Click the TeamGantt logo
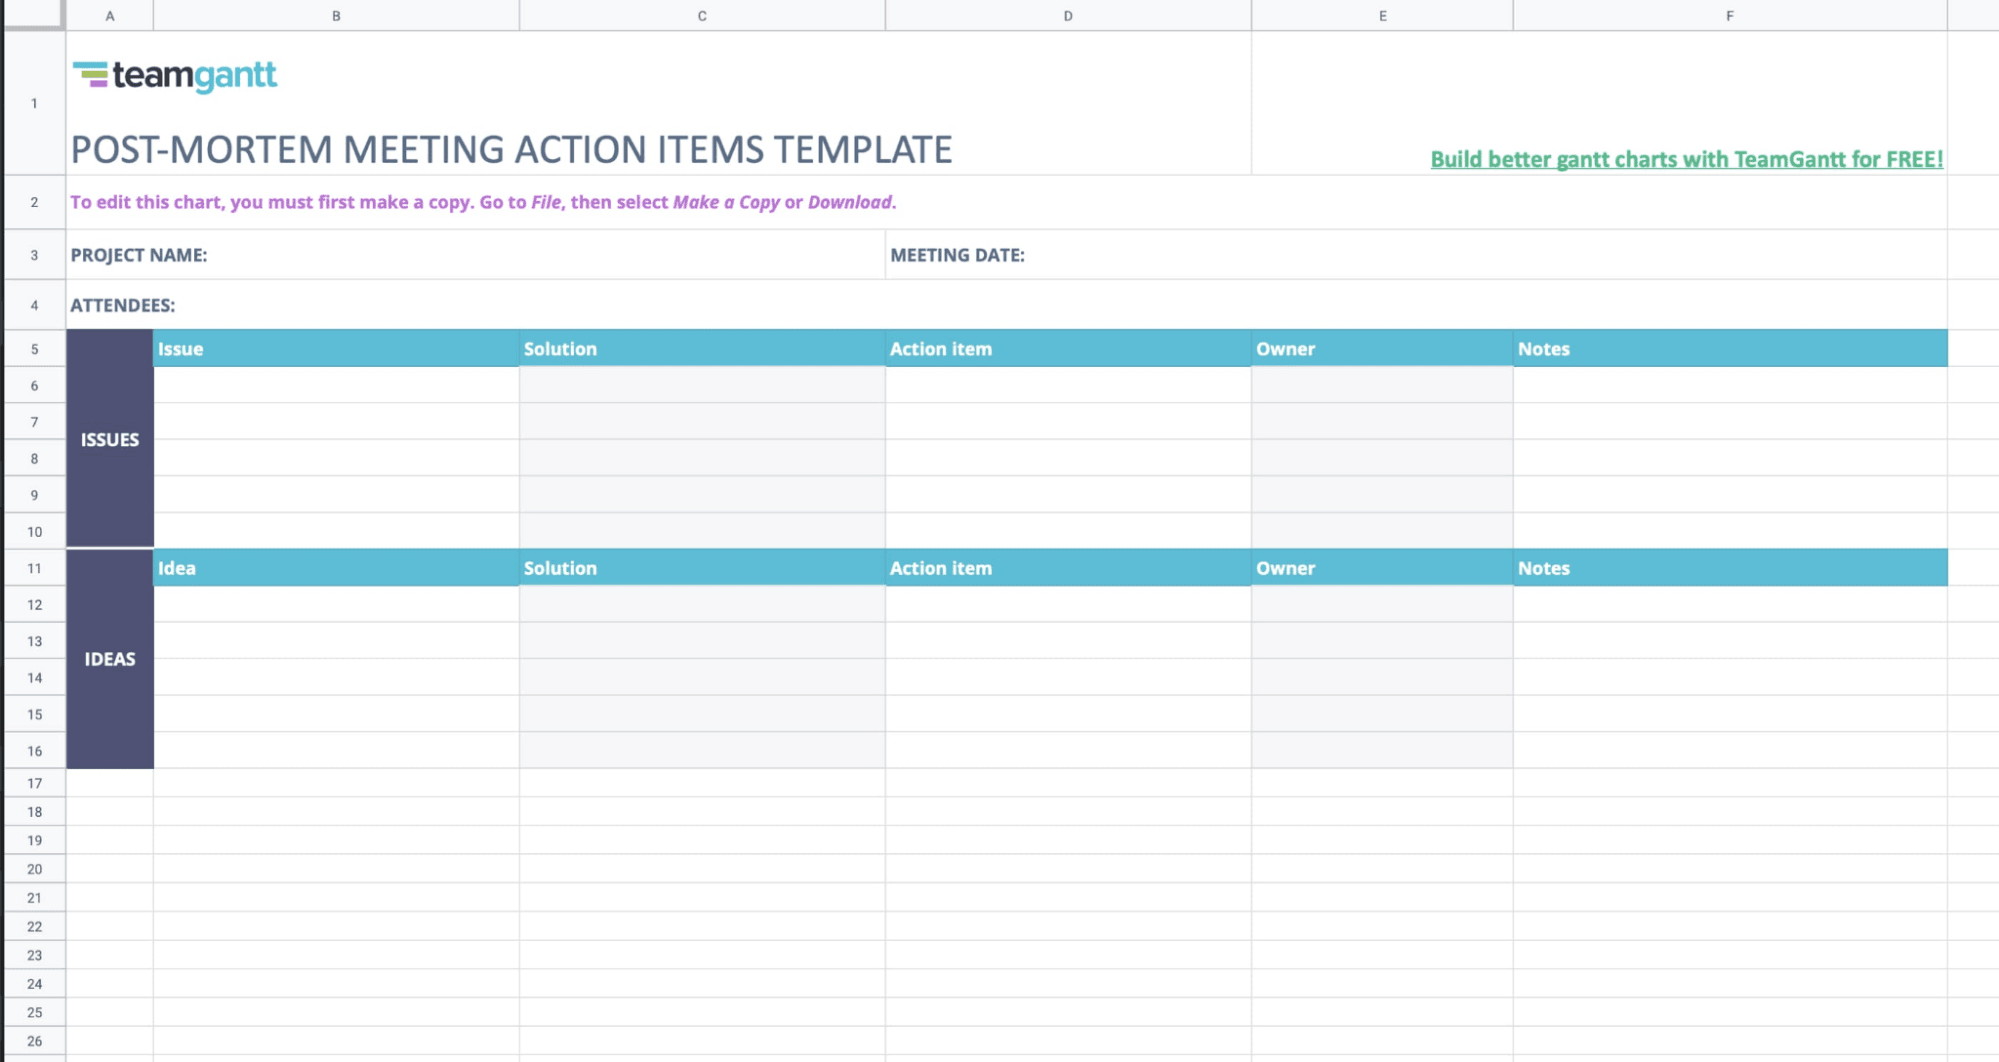Image resolution: width=1999 pixels, height=1062 pixels. (x=175, y=75)
